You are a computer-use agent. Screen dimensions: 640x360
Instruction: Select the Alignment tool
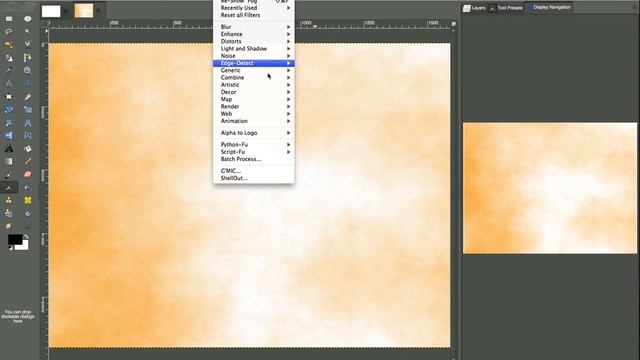(x=9, y=97)
